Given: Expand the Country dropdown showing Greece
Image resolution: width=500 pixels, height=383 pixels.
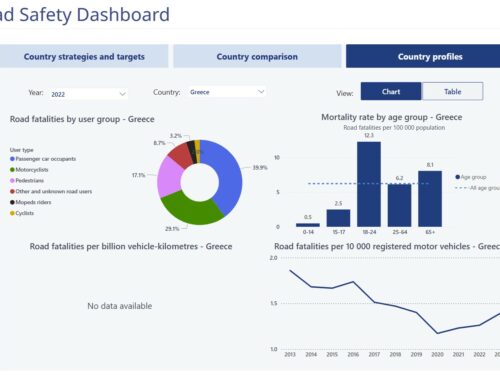Looking at the screenshot, I should coord(227,92).
